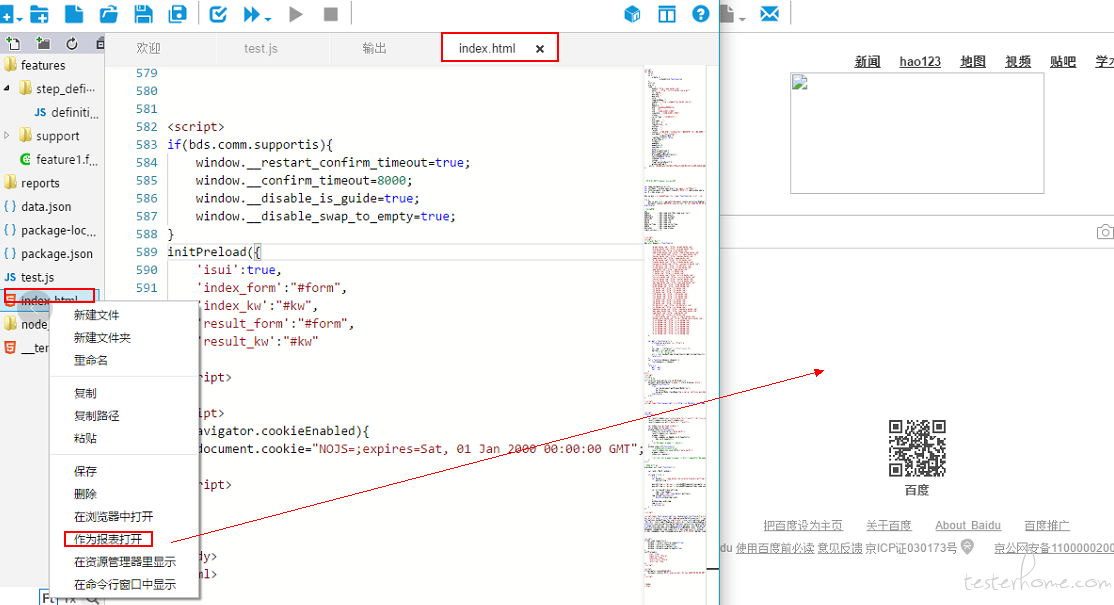
Task: Choose 新建文件夹 from context menu
Action: point(102,337)
